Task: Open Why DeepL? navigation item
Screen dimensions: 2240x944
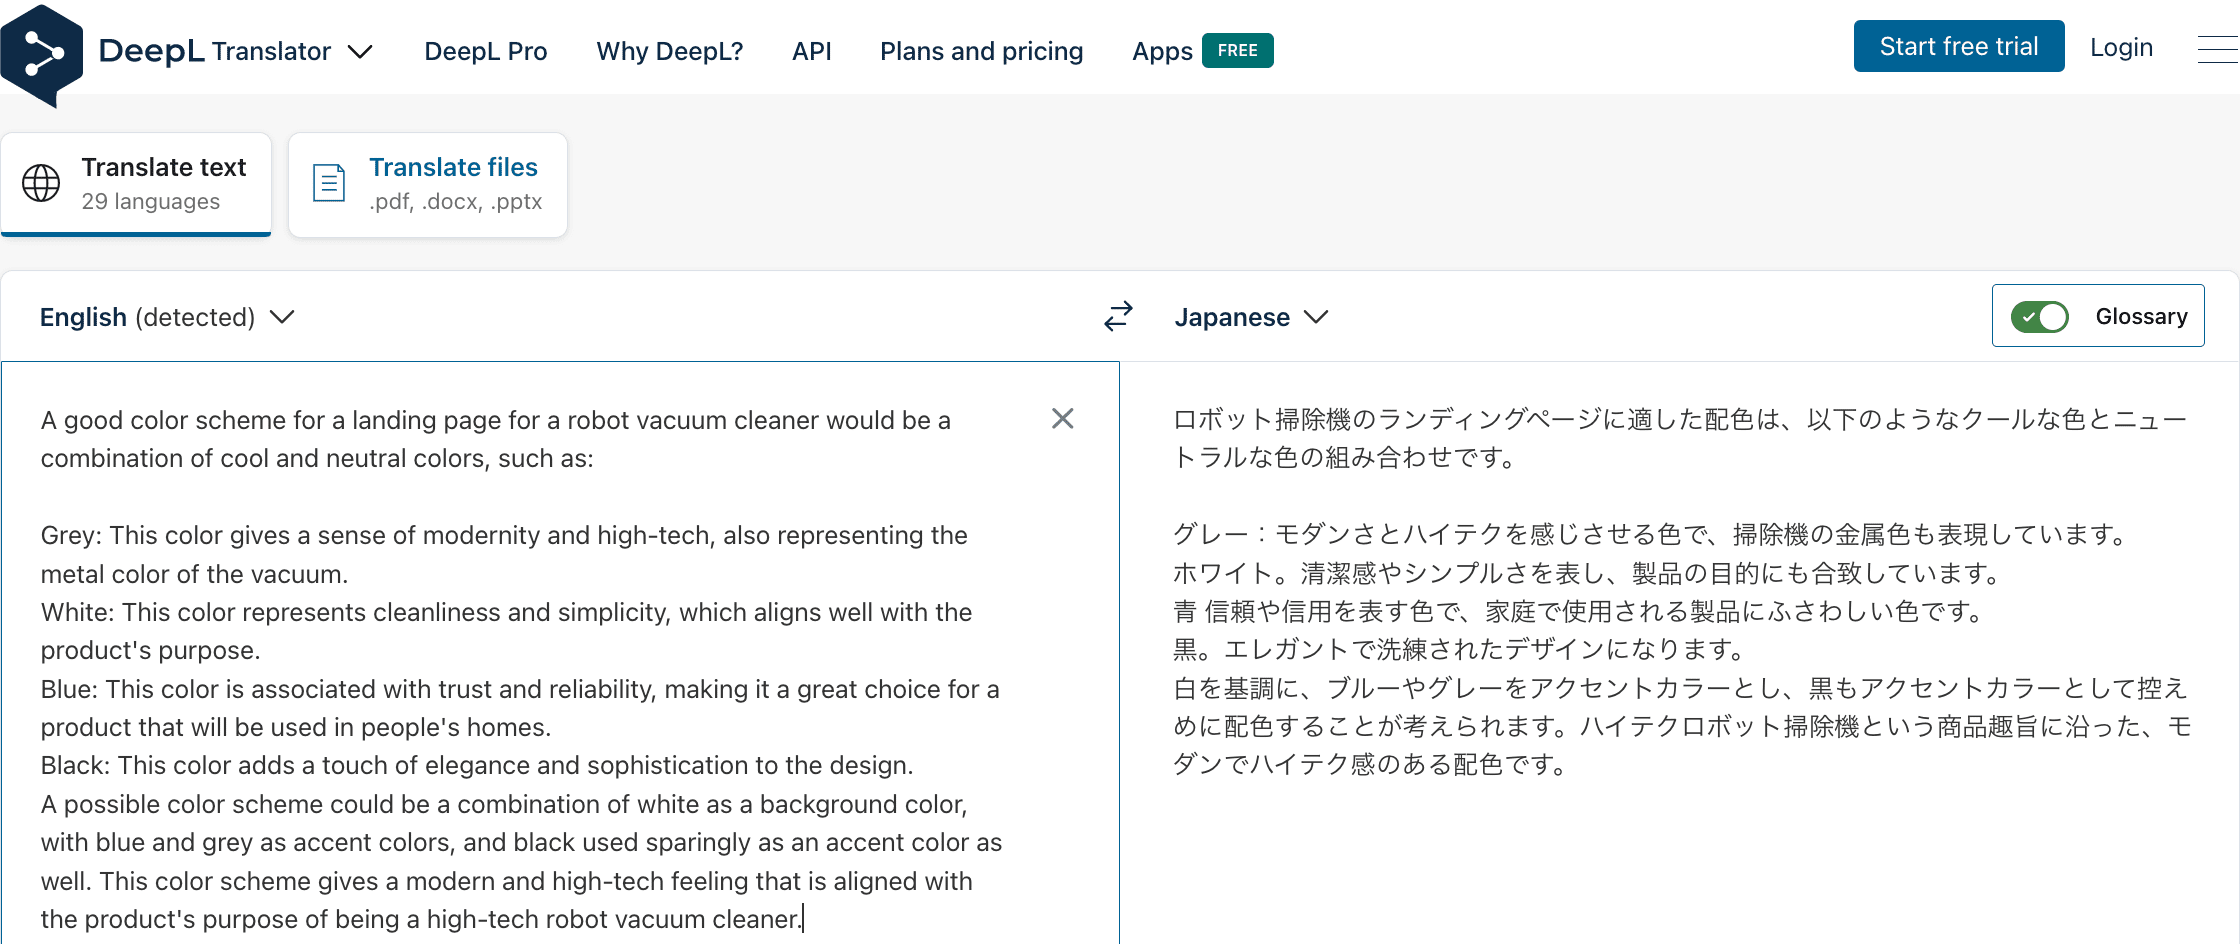Action: (669, 51)
